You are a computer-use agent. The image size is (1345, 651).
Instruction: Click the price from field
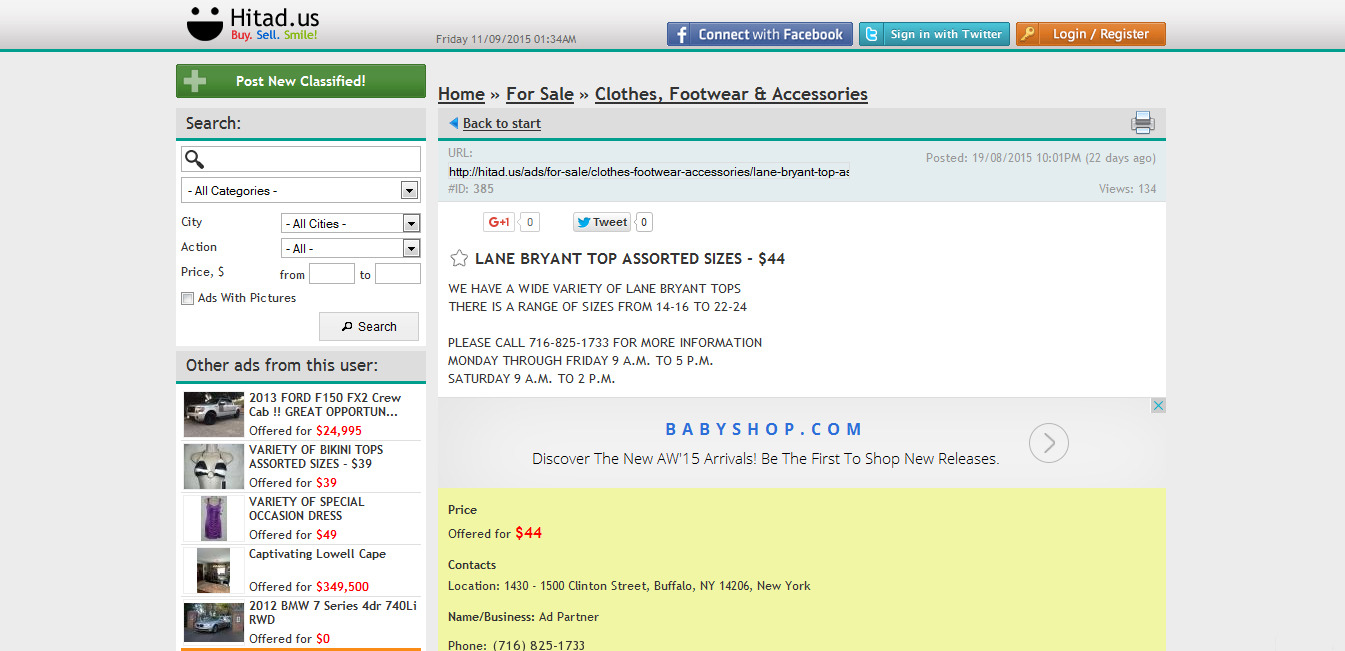(x=332, y=274)
